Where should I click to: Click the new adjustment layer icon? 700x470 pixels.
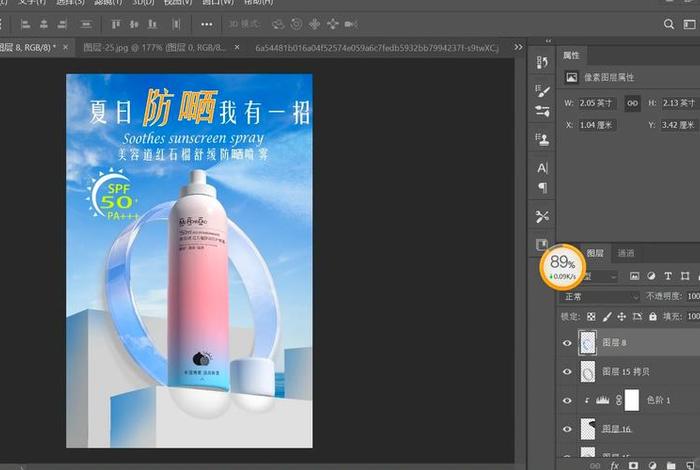pyautogui.click(x=652, y=466)
